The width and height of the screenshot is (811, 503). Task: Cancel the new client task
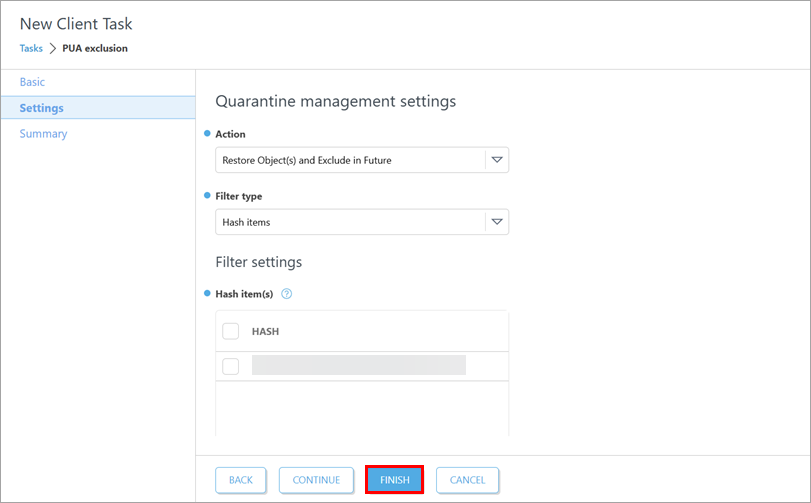(x=467, y=480)
